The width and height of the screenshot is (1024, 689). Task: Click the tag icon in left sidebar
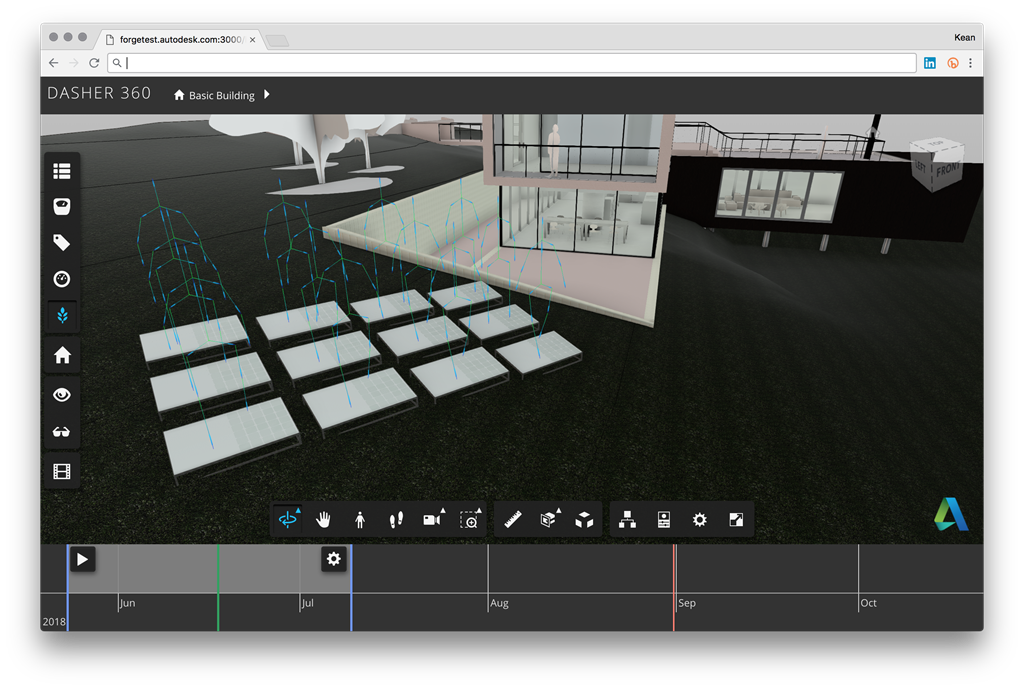[x=62, y=243]
